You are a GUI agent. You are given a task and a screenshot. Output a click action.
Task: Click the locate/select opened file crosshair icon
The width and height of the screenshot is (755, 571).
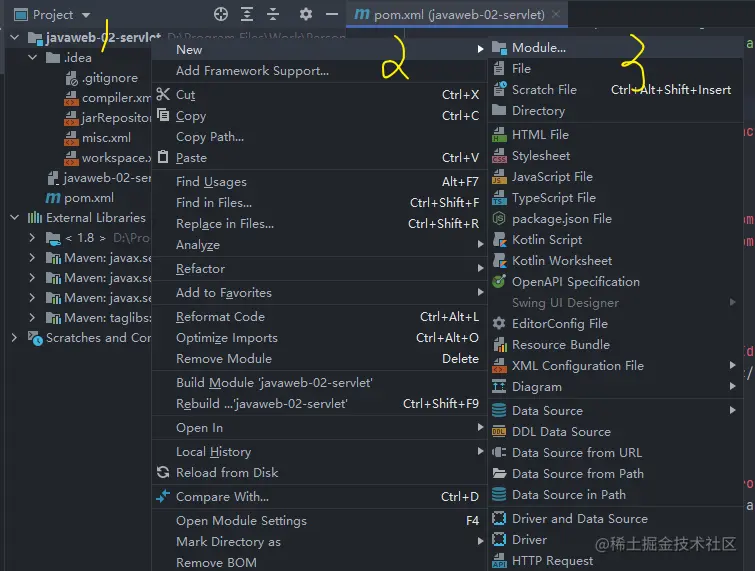point(221,14)
